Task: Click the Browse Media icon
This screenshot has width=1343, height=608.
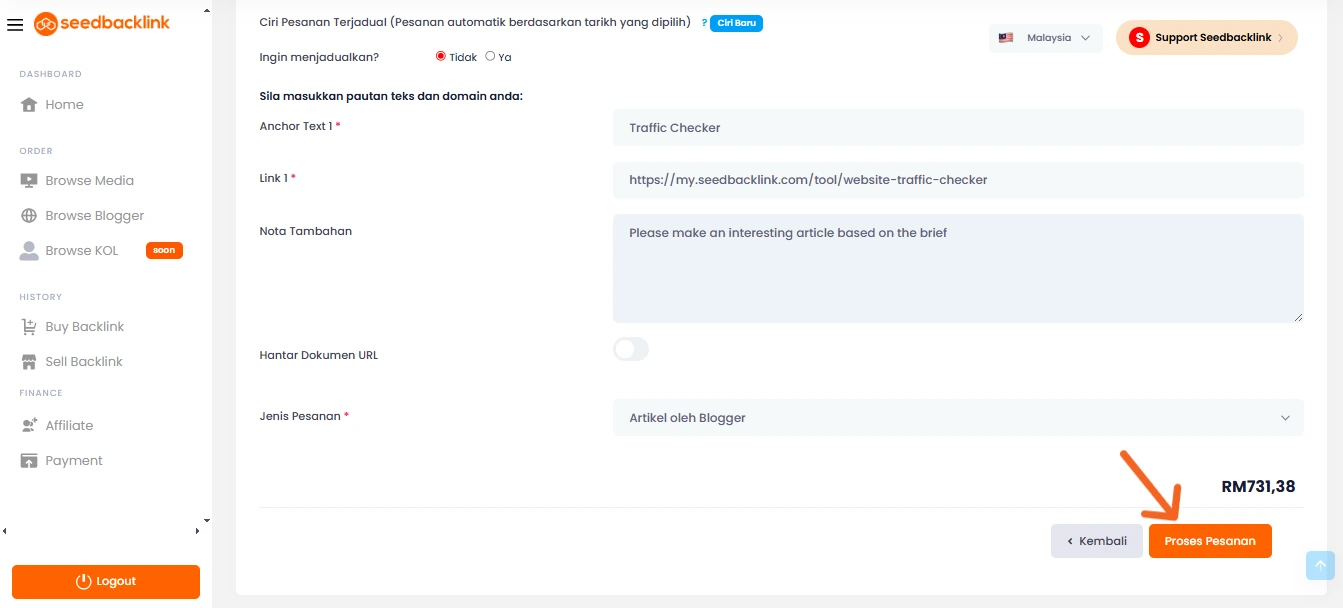Action: point(28,181)
